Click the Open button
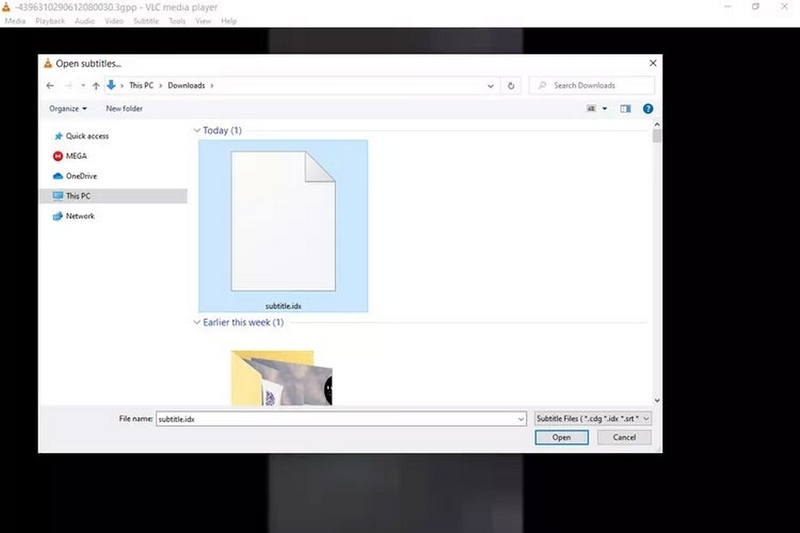800x533 pixels. tap(561, 437)
